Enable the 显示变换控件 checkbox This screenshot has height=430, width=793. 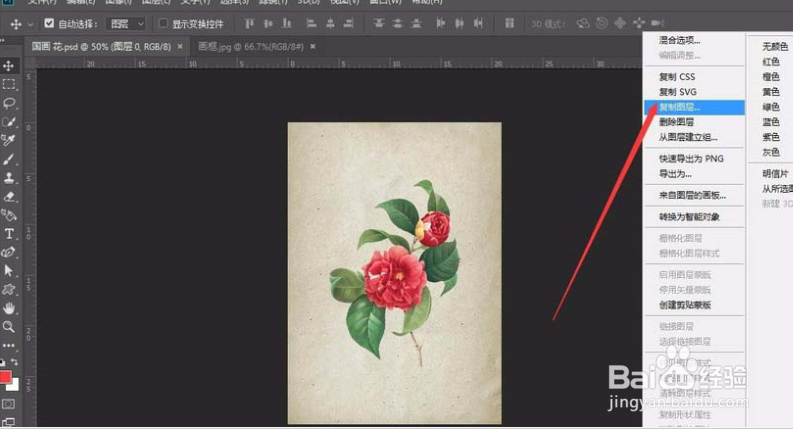pyautogui.click(x=163, y=23)
